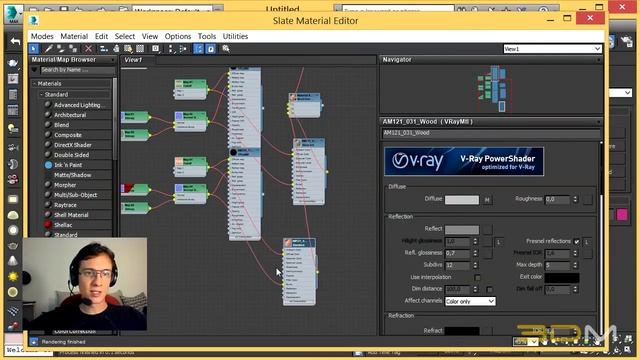This screenshot has height=360, width=640.
Task: Click Hide Unused Nodeslots icon
Action: [116, 49]
